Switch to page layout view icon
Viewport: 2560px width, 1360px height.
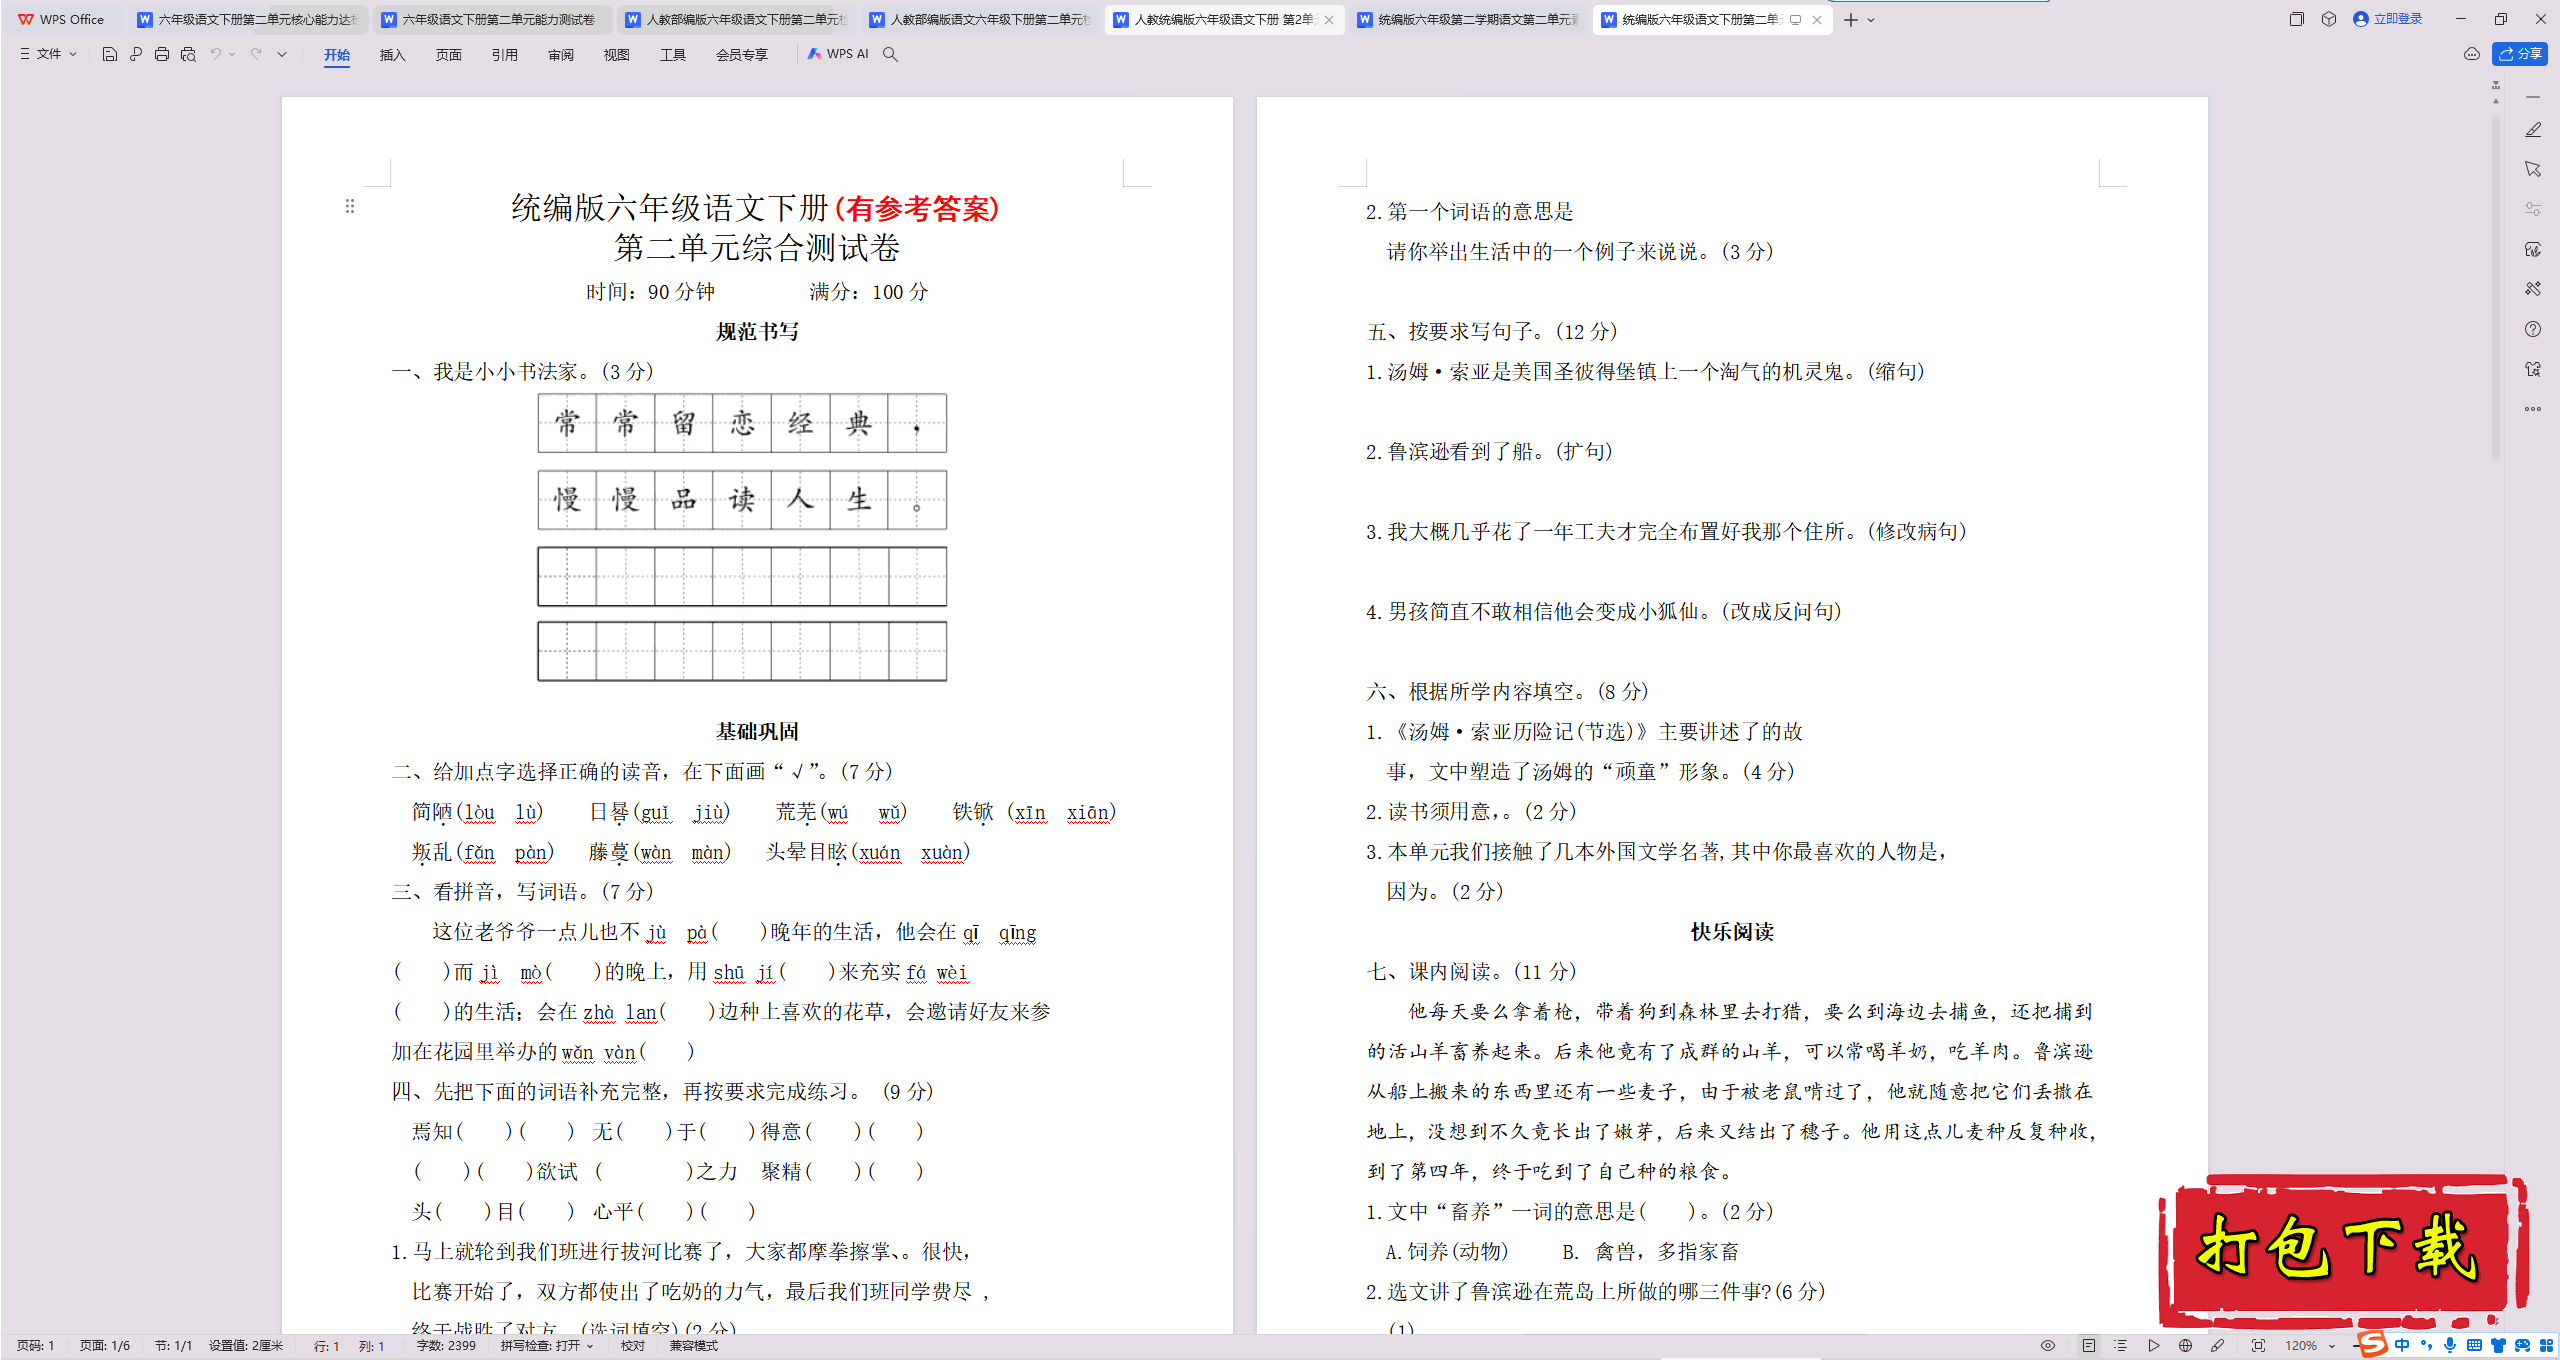[2089, 1346]
